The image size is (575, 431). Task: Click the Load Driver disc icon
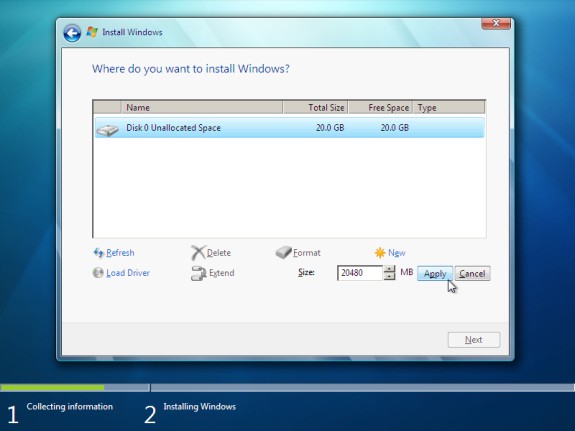coord(98,273)
